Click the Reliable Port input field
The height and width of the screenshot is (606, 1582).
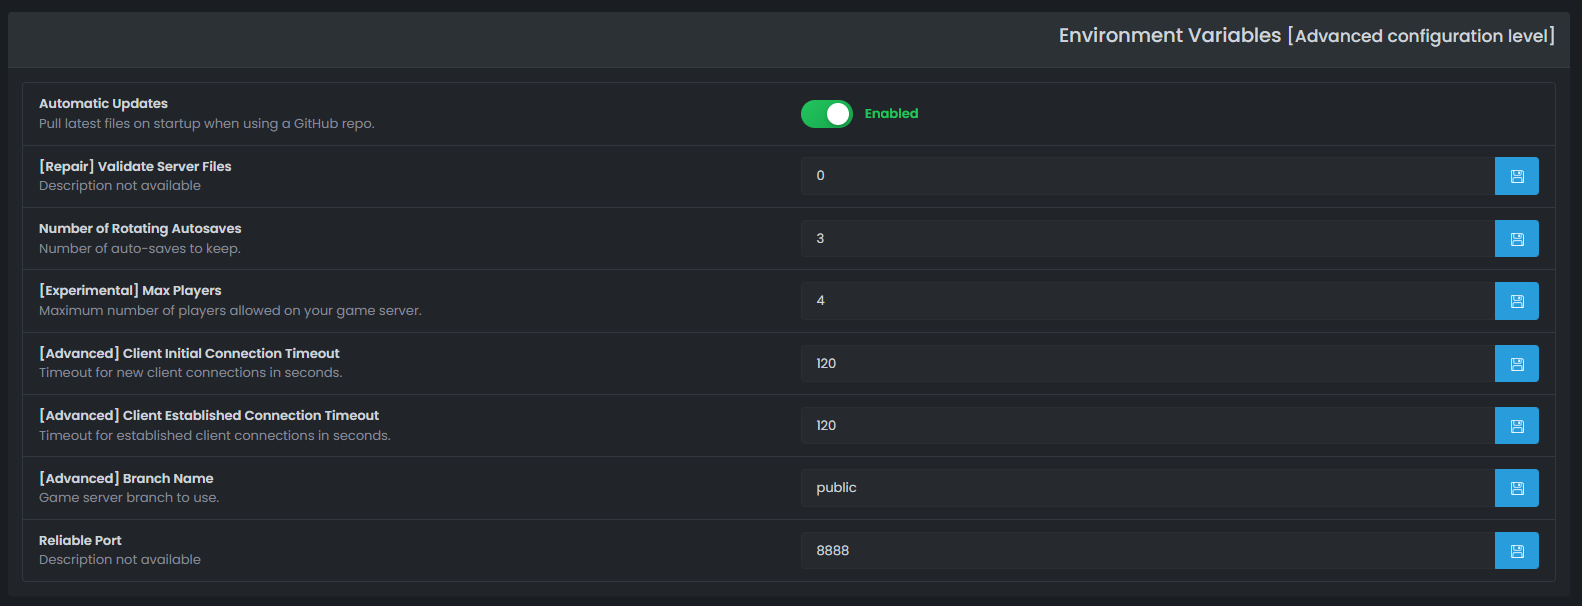1146,551
